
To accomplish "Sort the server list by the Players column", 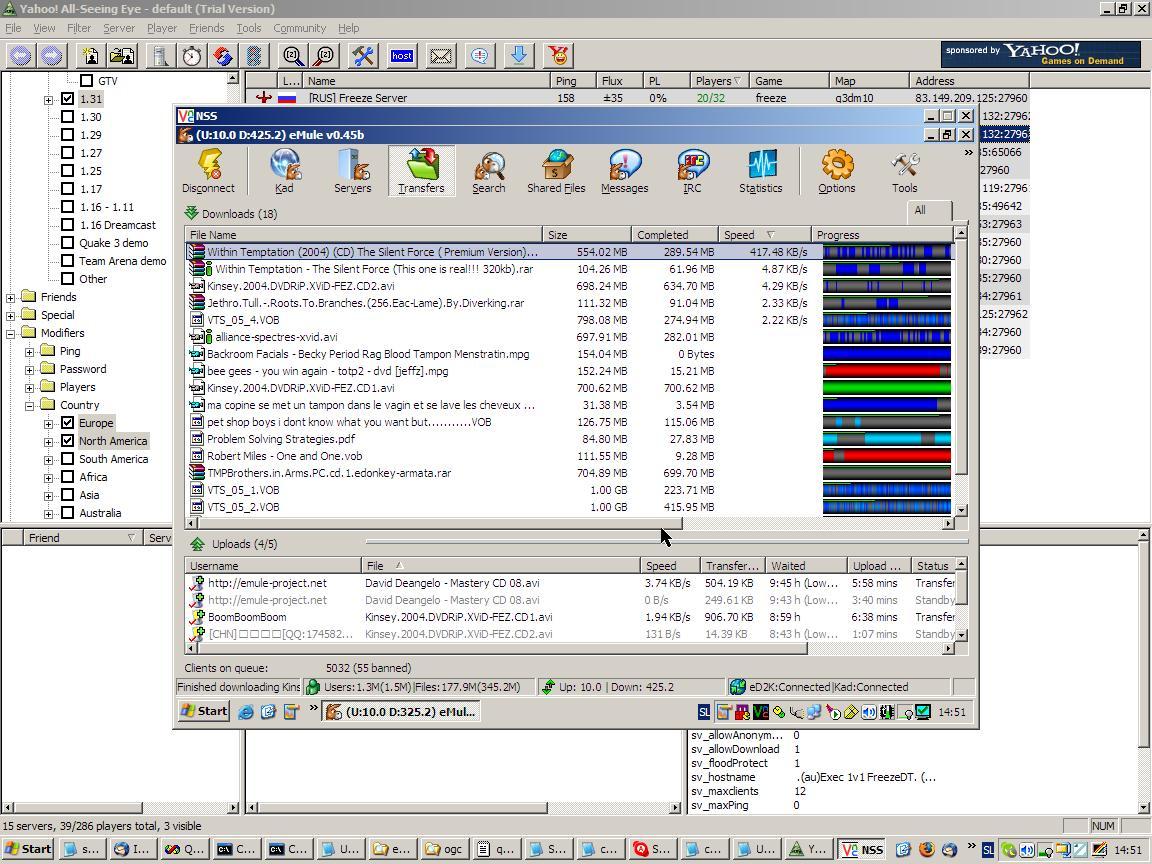I will point(717,81).
